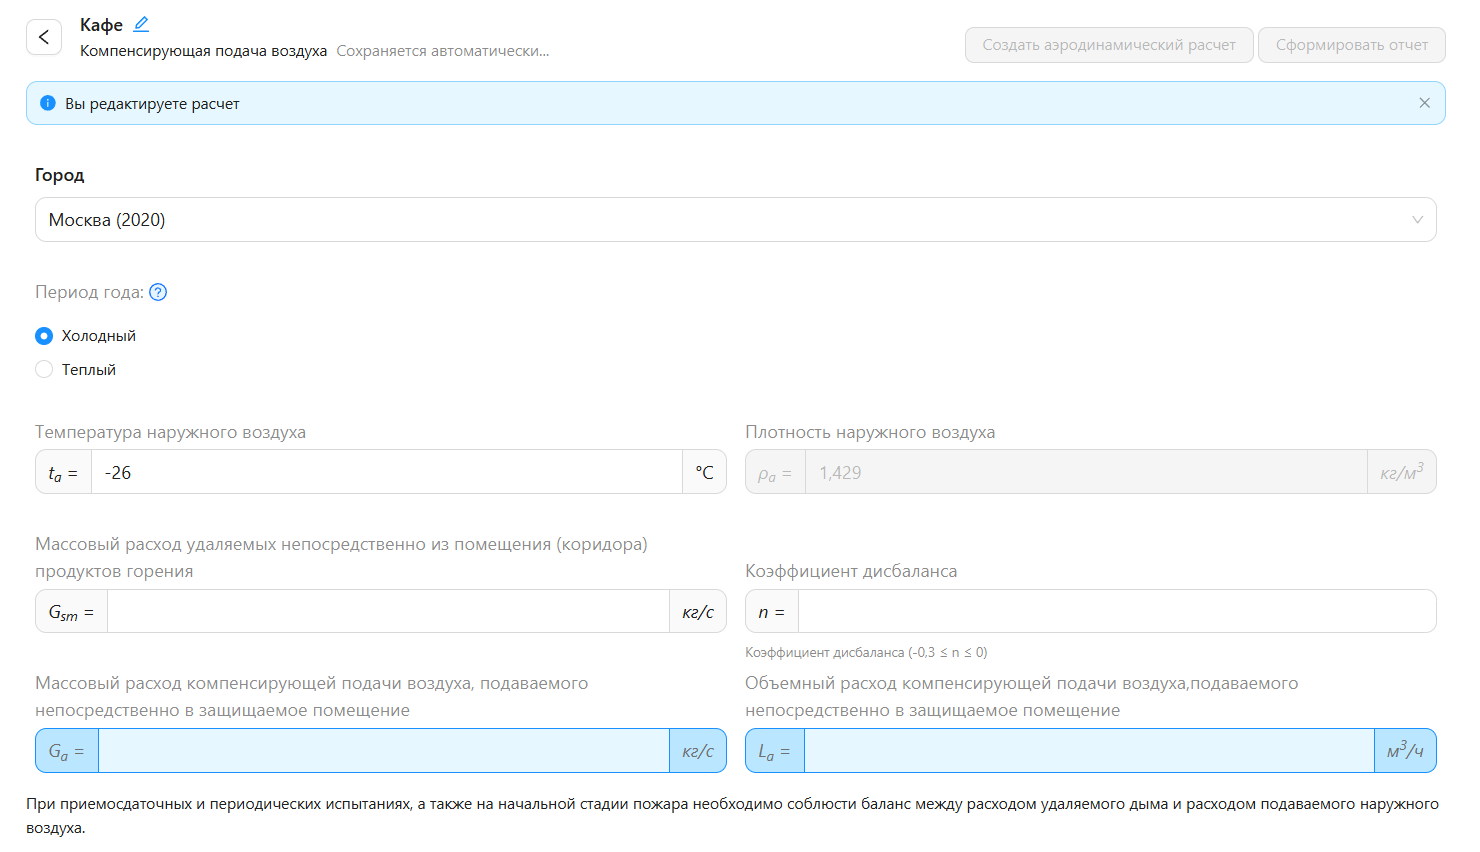Select the Теплый radio button
This screenshot has height=852, width=1480.
coord(44,370)
